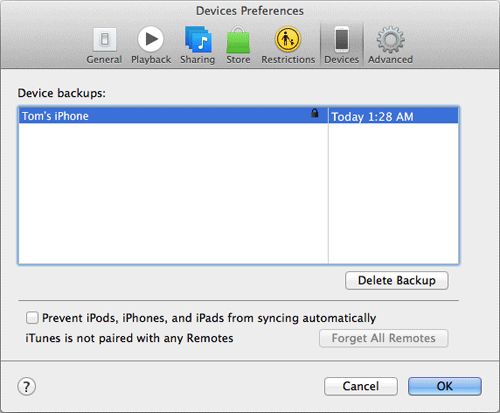Confirm preferences with the OK button
The width and height of the screenshot is (500, 413).
(445, 386)
